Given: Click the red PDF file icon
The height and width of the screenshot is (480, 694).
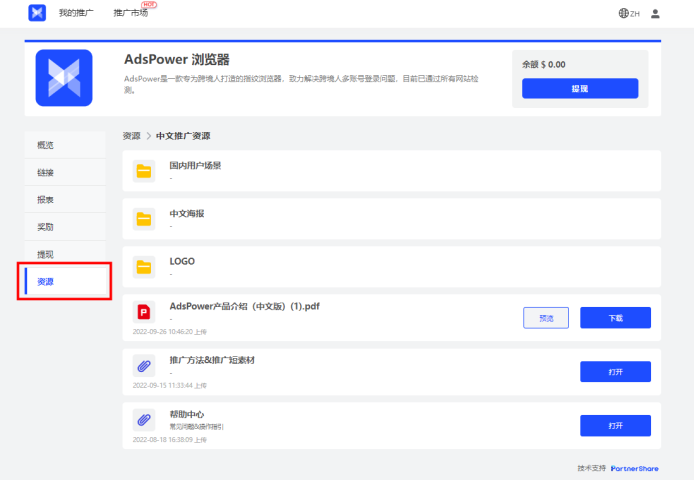Looking at the screenshot, I should pyautogui.click(x=144, y=312).
